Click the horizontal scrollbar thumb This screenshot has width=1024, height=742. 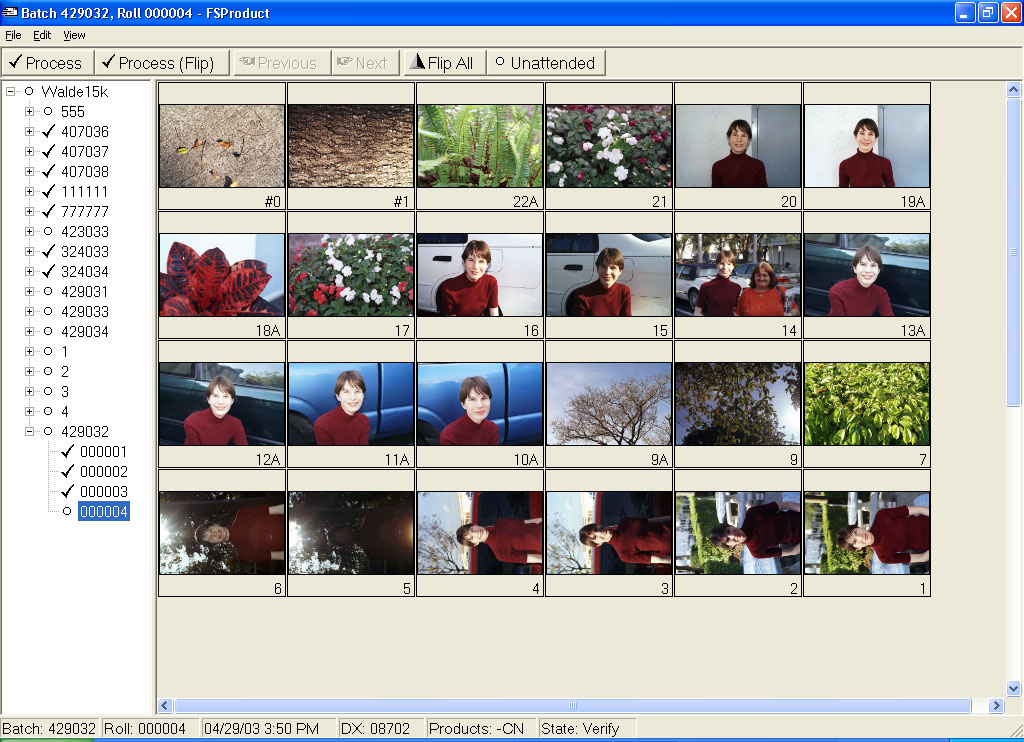(x=572, y=706)
